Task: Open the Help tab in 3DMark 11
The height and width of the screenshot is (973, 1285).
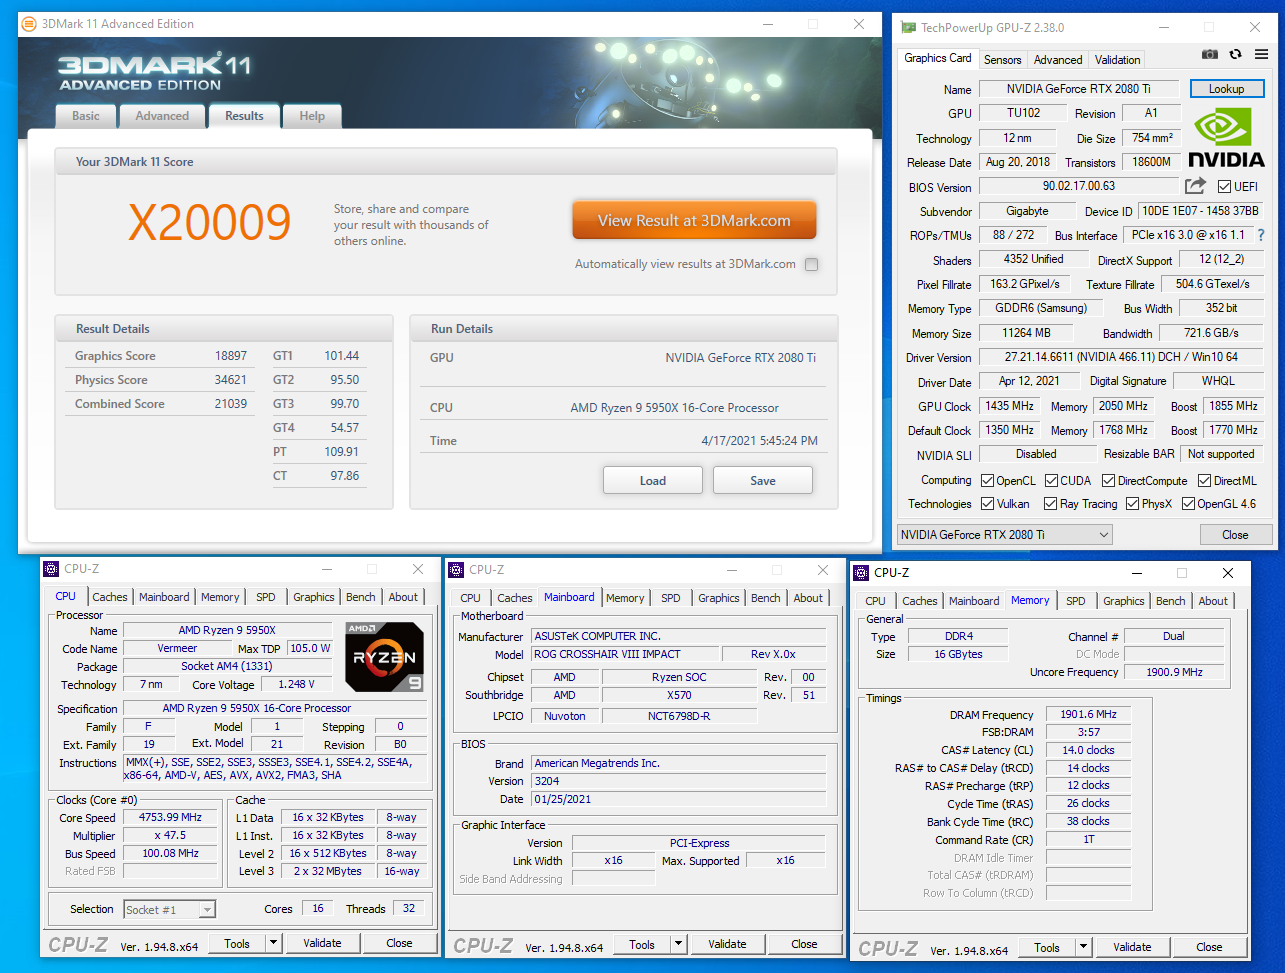Action: (x=312, y=116)
